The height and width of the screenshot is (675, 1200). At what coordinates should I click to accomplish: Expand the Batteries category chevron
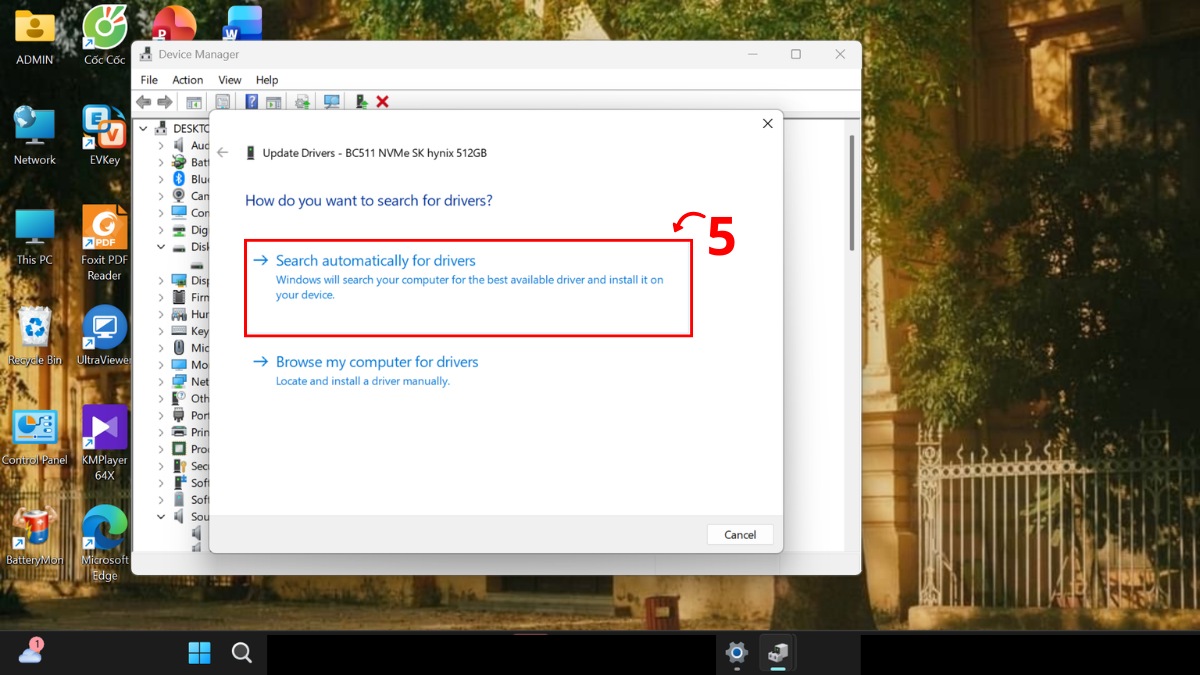161,162
